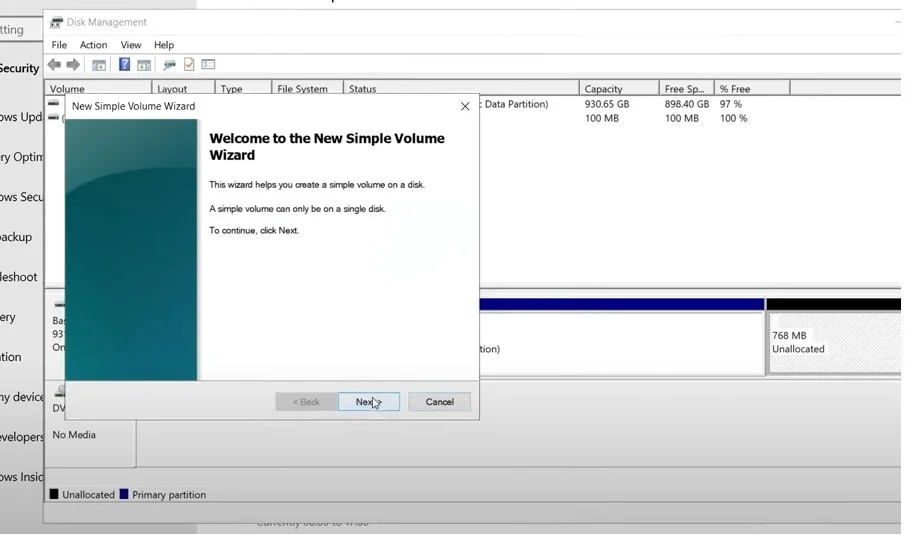This screenshot has width=909, height=547.
Task: Click the second volume row's drive icon
Action: point(53,117)
